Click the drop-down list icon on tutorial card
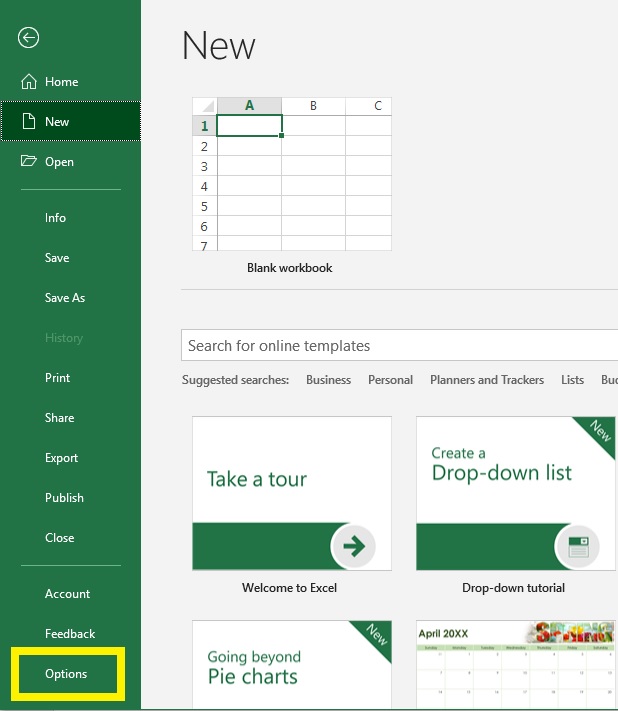Viewport: 618px width, 711px height. pos(578,547)
